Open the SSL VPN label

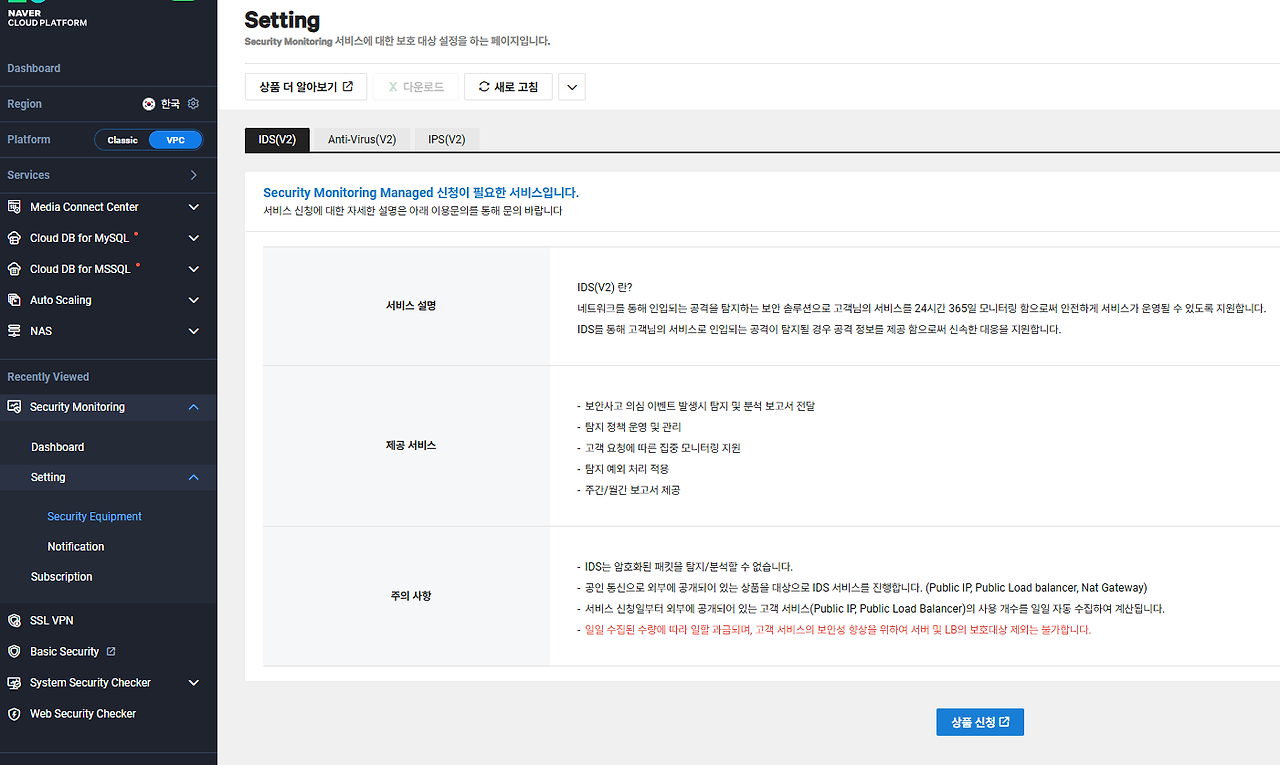[x=52, y=621]
